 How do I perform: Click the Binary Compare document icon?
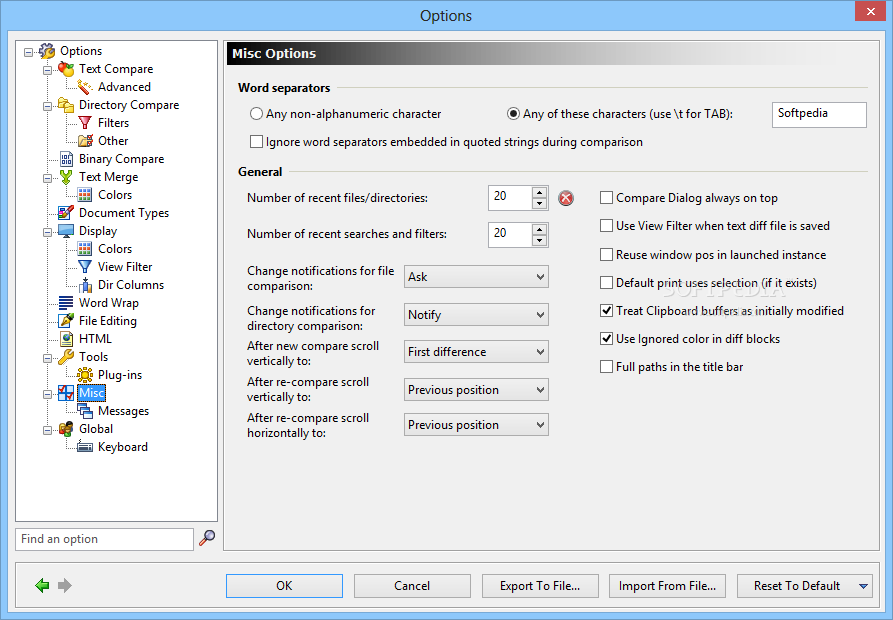(x=66, y=159)
